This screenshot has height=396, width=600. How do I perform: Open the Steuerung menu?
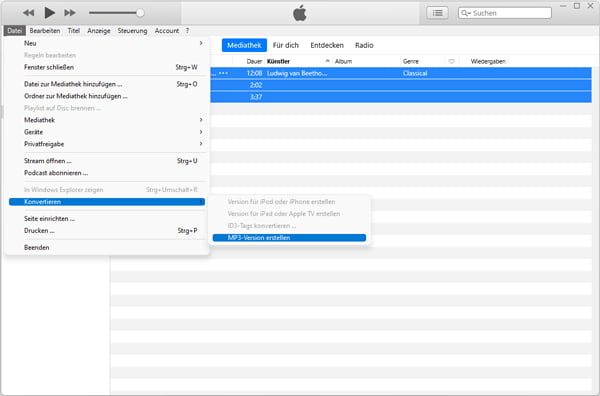coord(132,31)
